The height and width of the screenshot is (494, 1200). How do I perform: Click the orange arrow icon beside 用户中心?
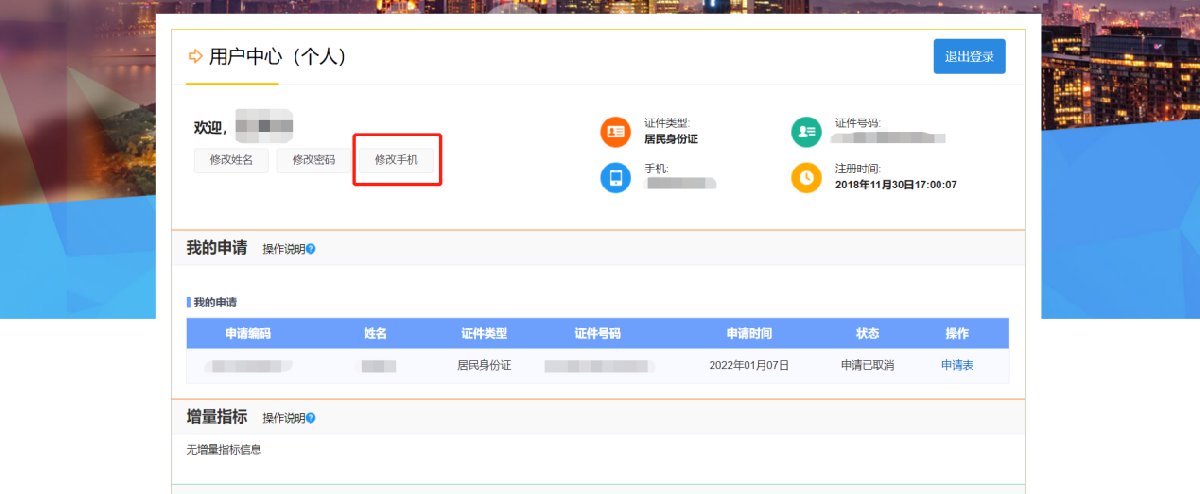[195, 57]
